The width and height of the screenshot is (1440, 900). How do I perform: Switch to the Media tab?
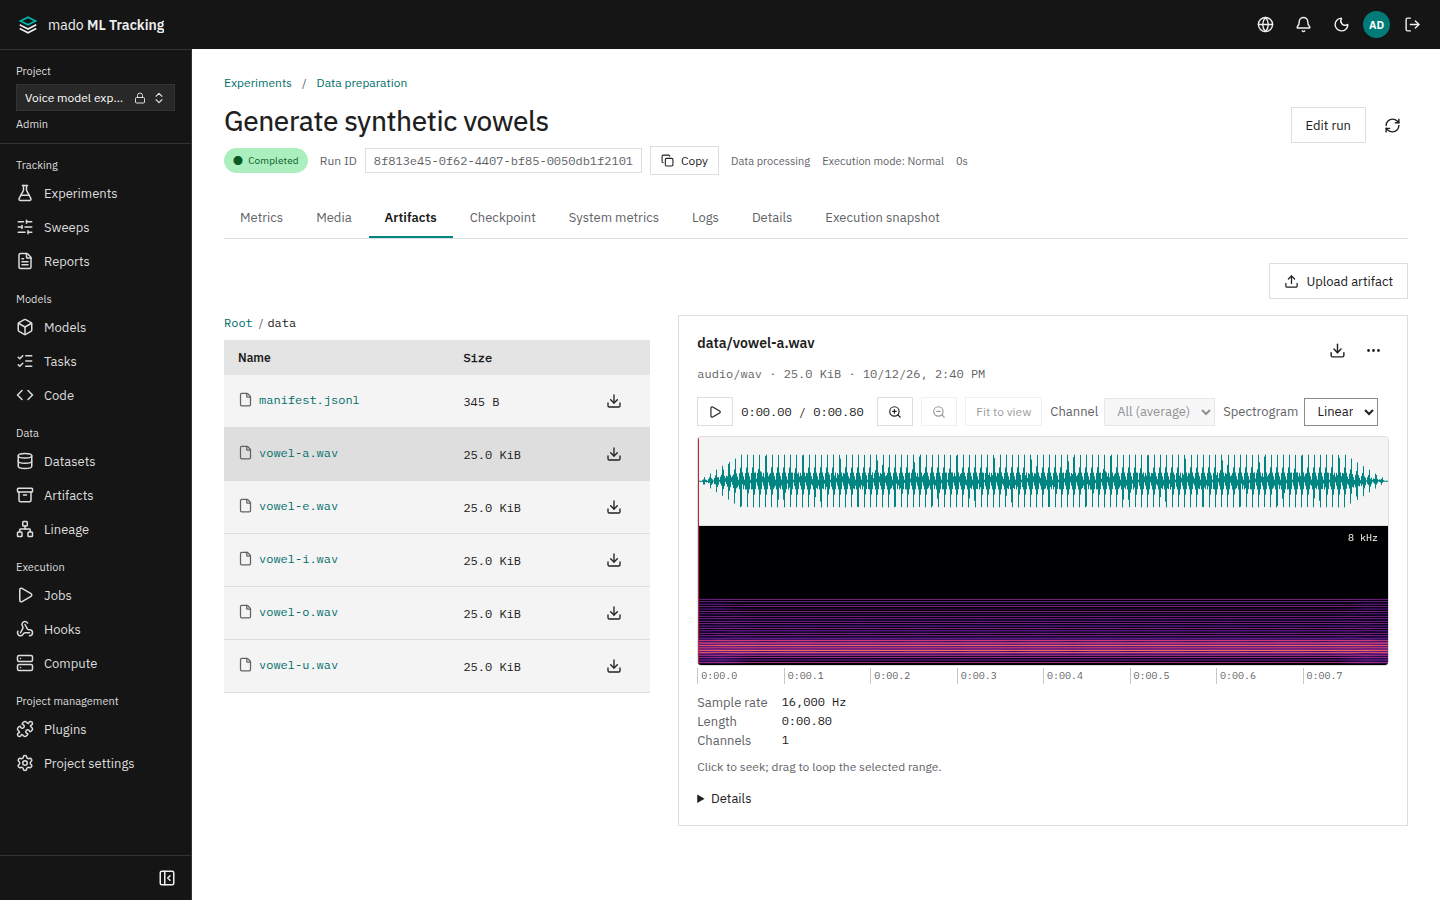334,218
